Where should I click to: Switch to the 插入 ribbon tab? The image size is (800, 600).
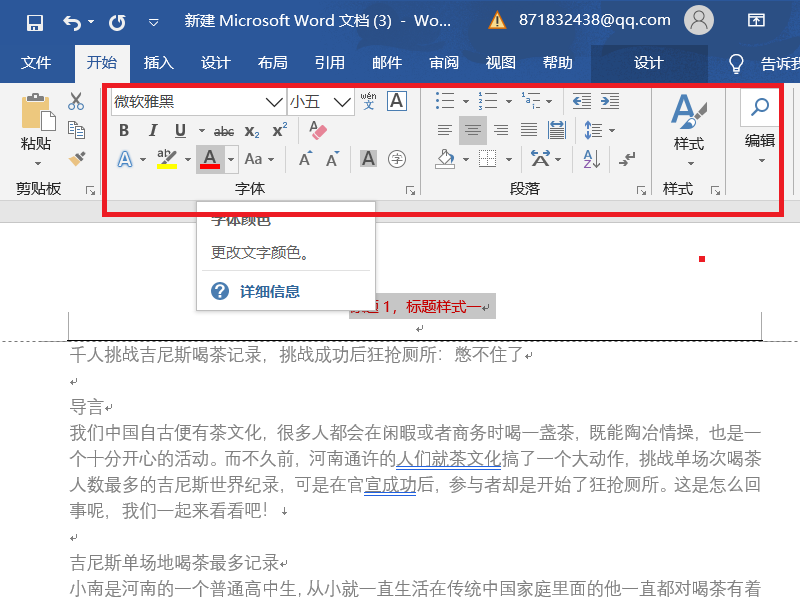pos(157,63)
